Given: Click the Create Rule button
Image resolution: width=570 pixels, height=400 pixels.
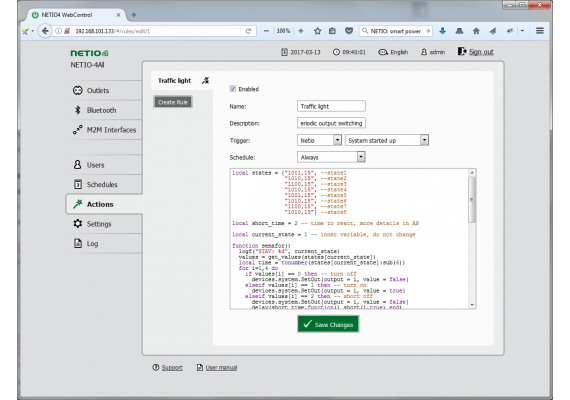Looking at the screenshot, I should pos(173,102).
